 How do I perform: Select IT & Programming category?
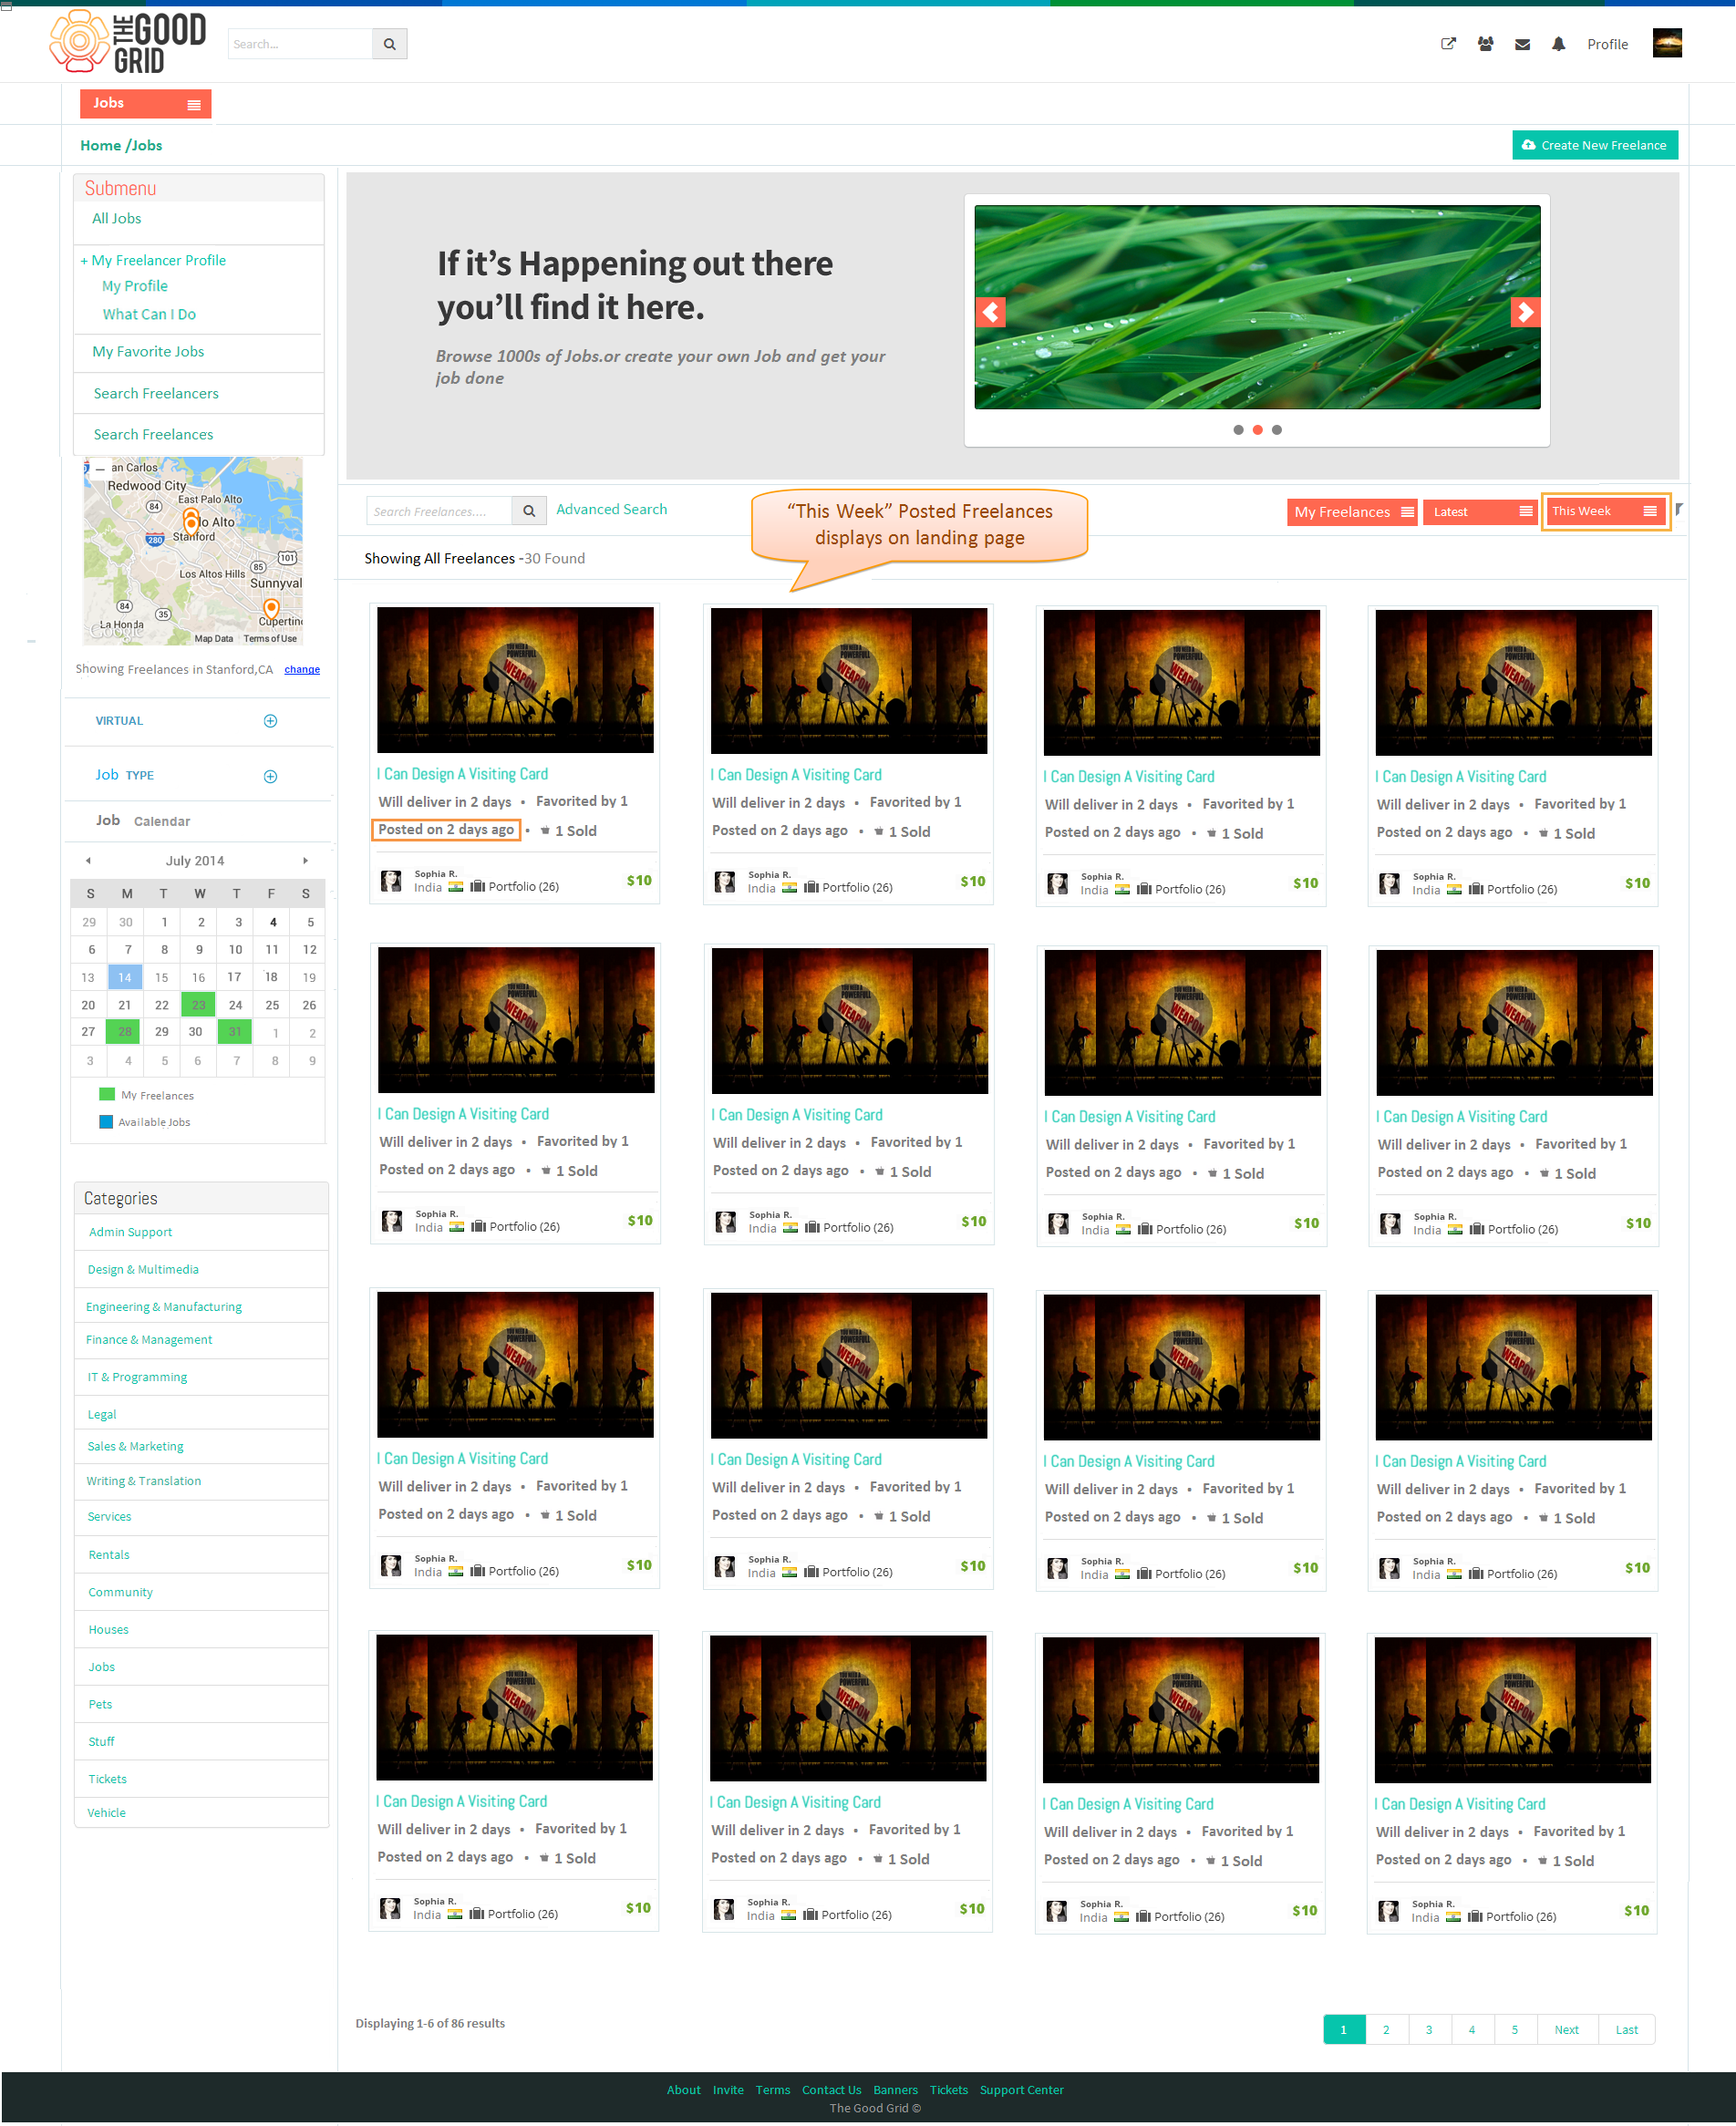coord(137,1378)
